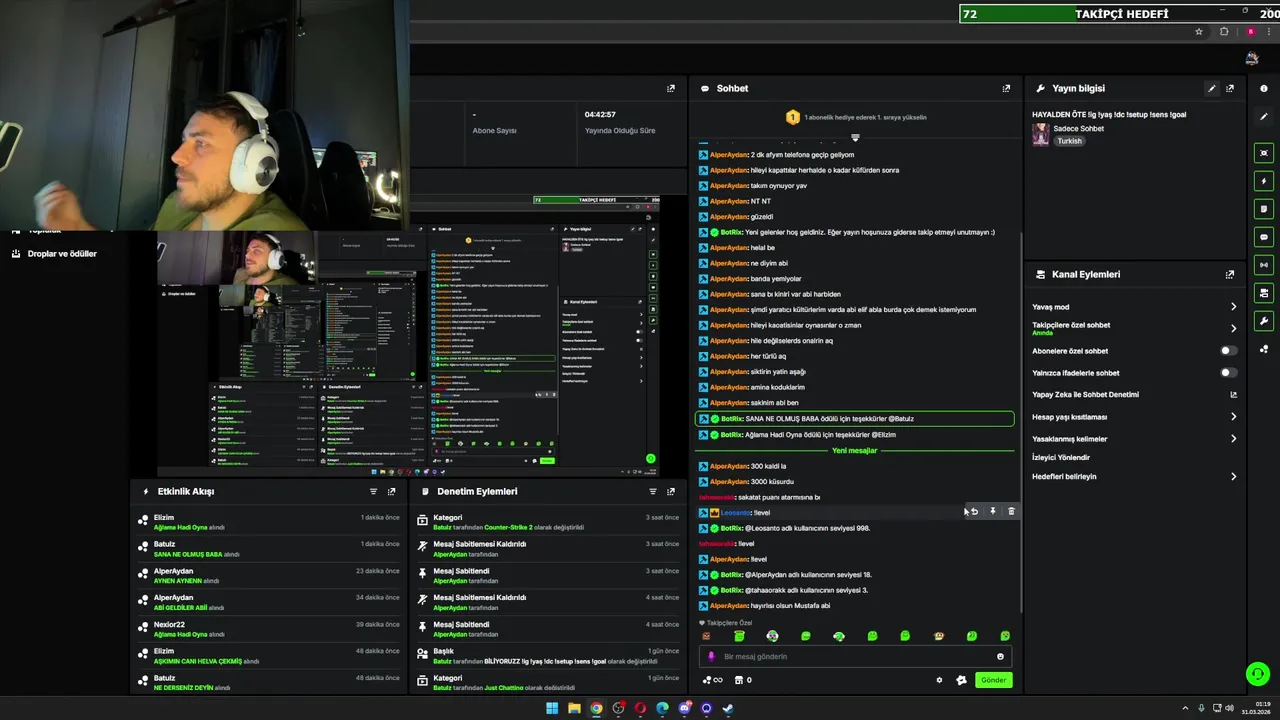
Task: Collapse the top gifter banner arrow in chat
Action: click(x=855, y=137)
